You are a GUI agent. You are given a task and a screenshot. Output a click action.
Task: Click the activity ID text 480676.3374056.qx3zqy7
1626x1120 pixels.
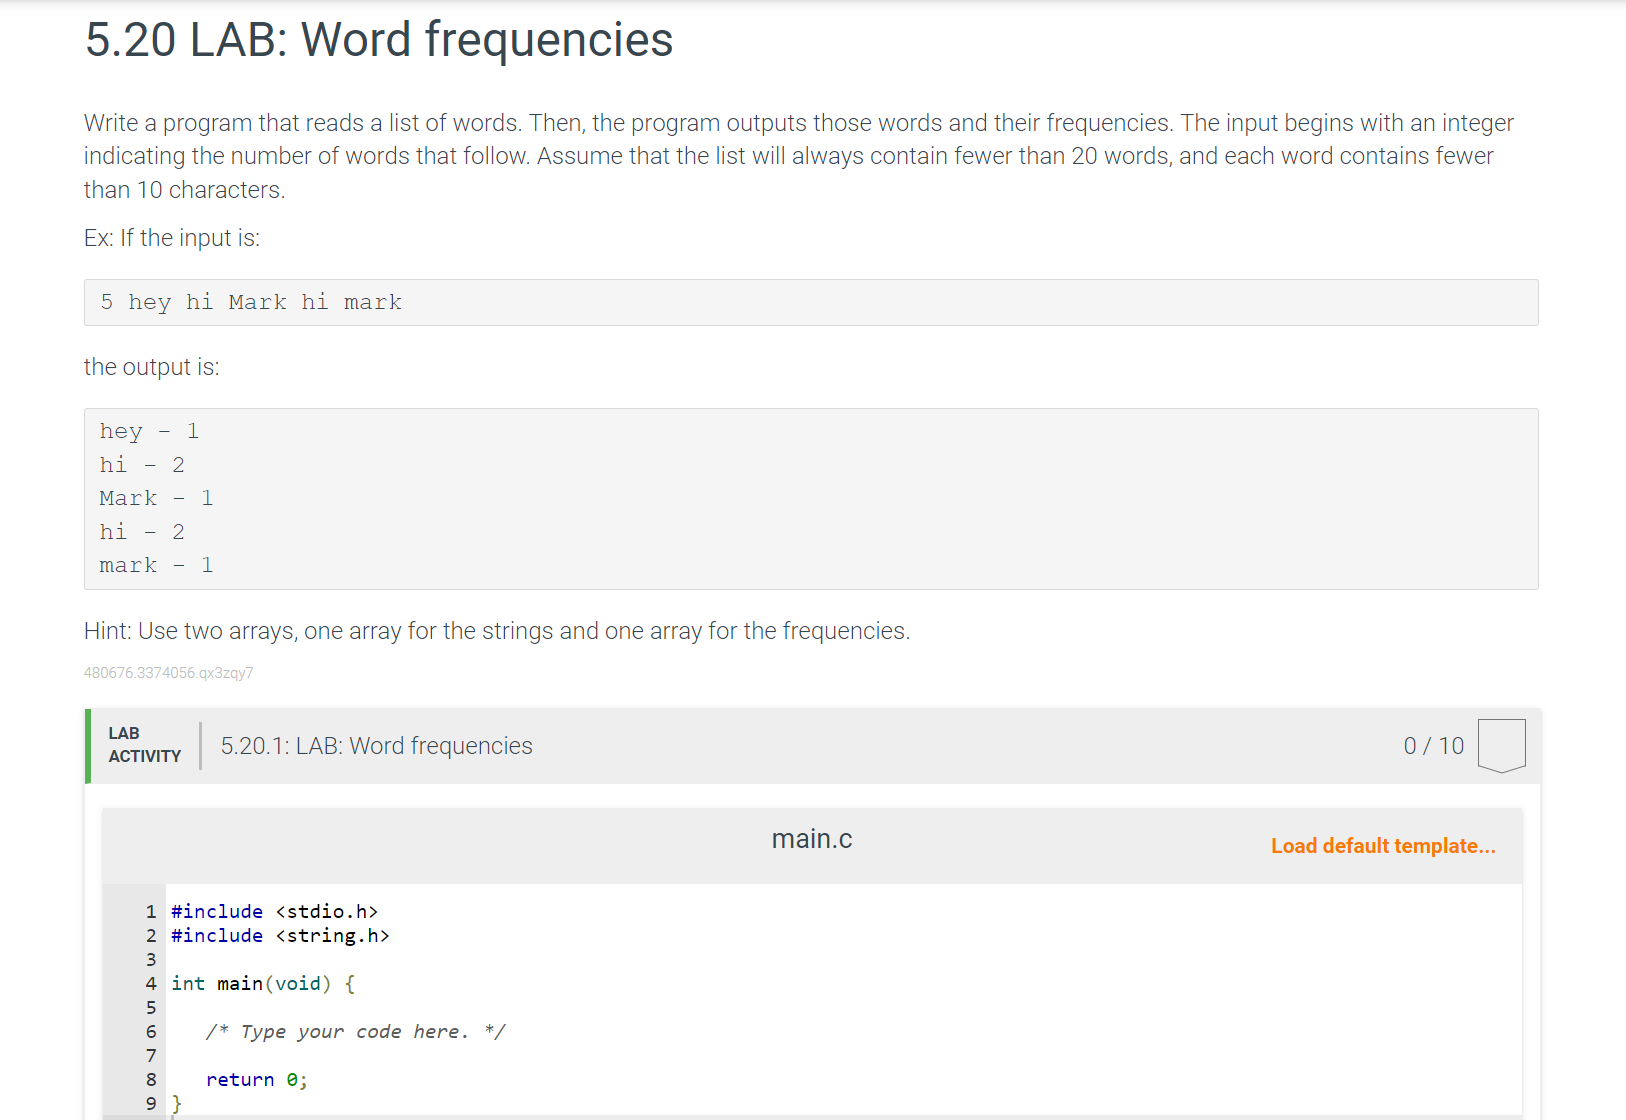click(168, 673)
